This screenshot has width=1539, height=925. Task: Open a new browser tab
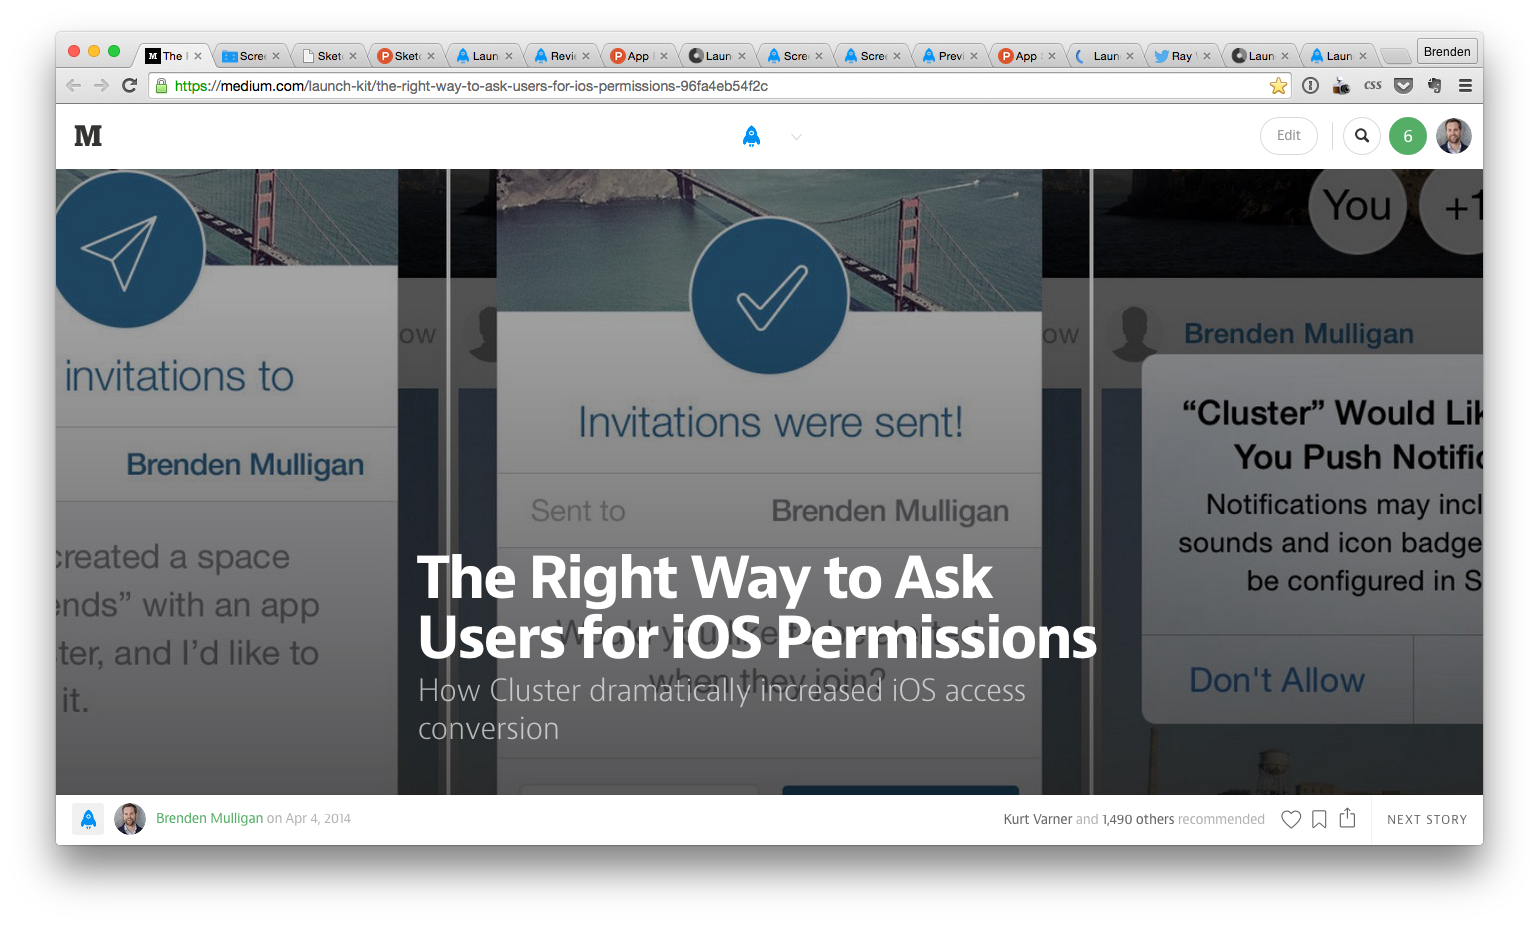1395,56
